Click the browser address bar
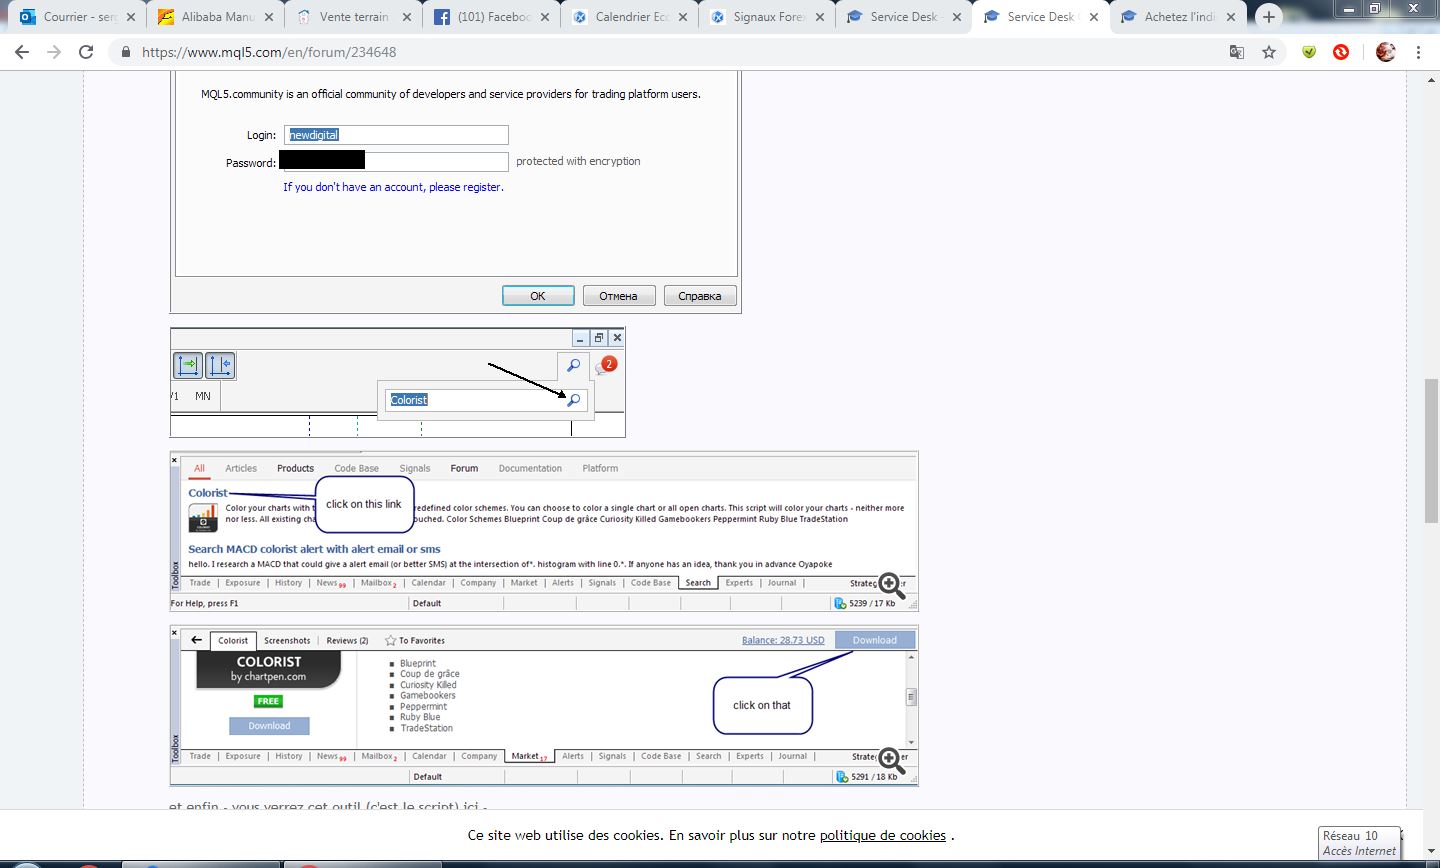 coord(680,52)
